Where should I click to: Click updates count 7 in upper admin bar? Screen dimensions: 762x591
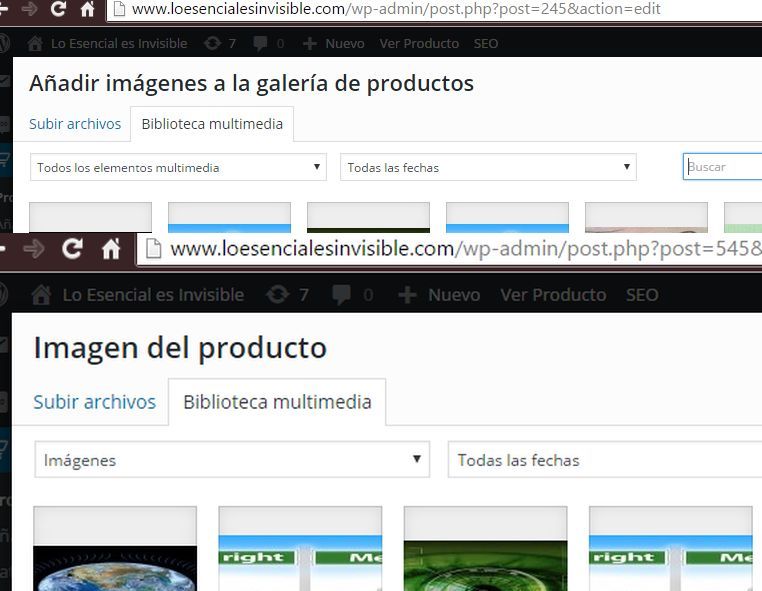pos(232,44)
